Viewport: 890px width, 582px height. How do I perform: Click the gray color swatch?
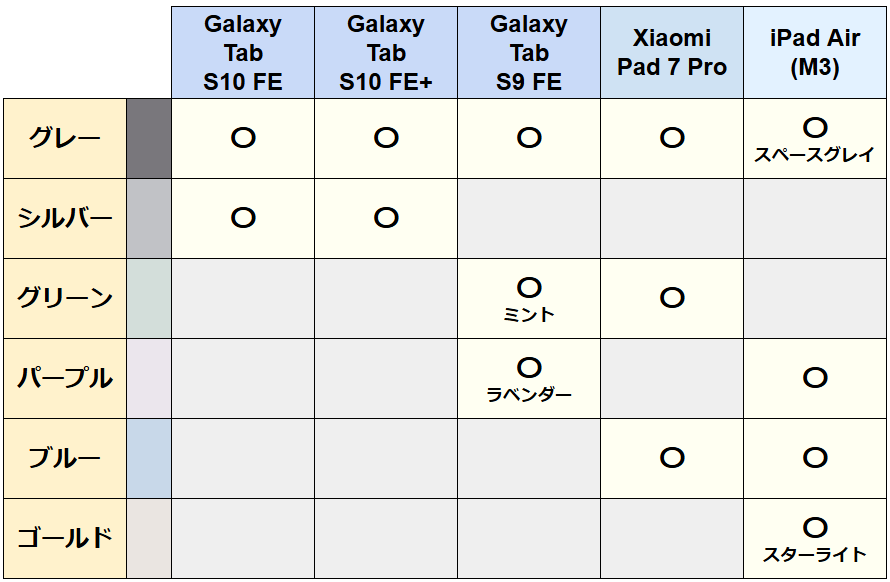point(149,139)
